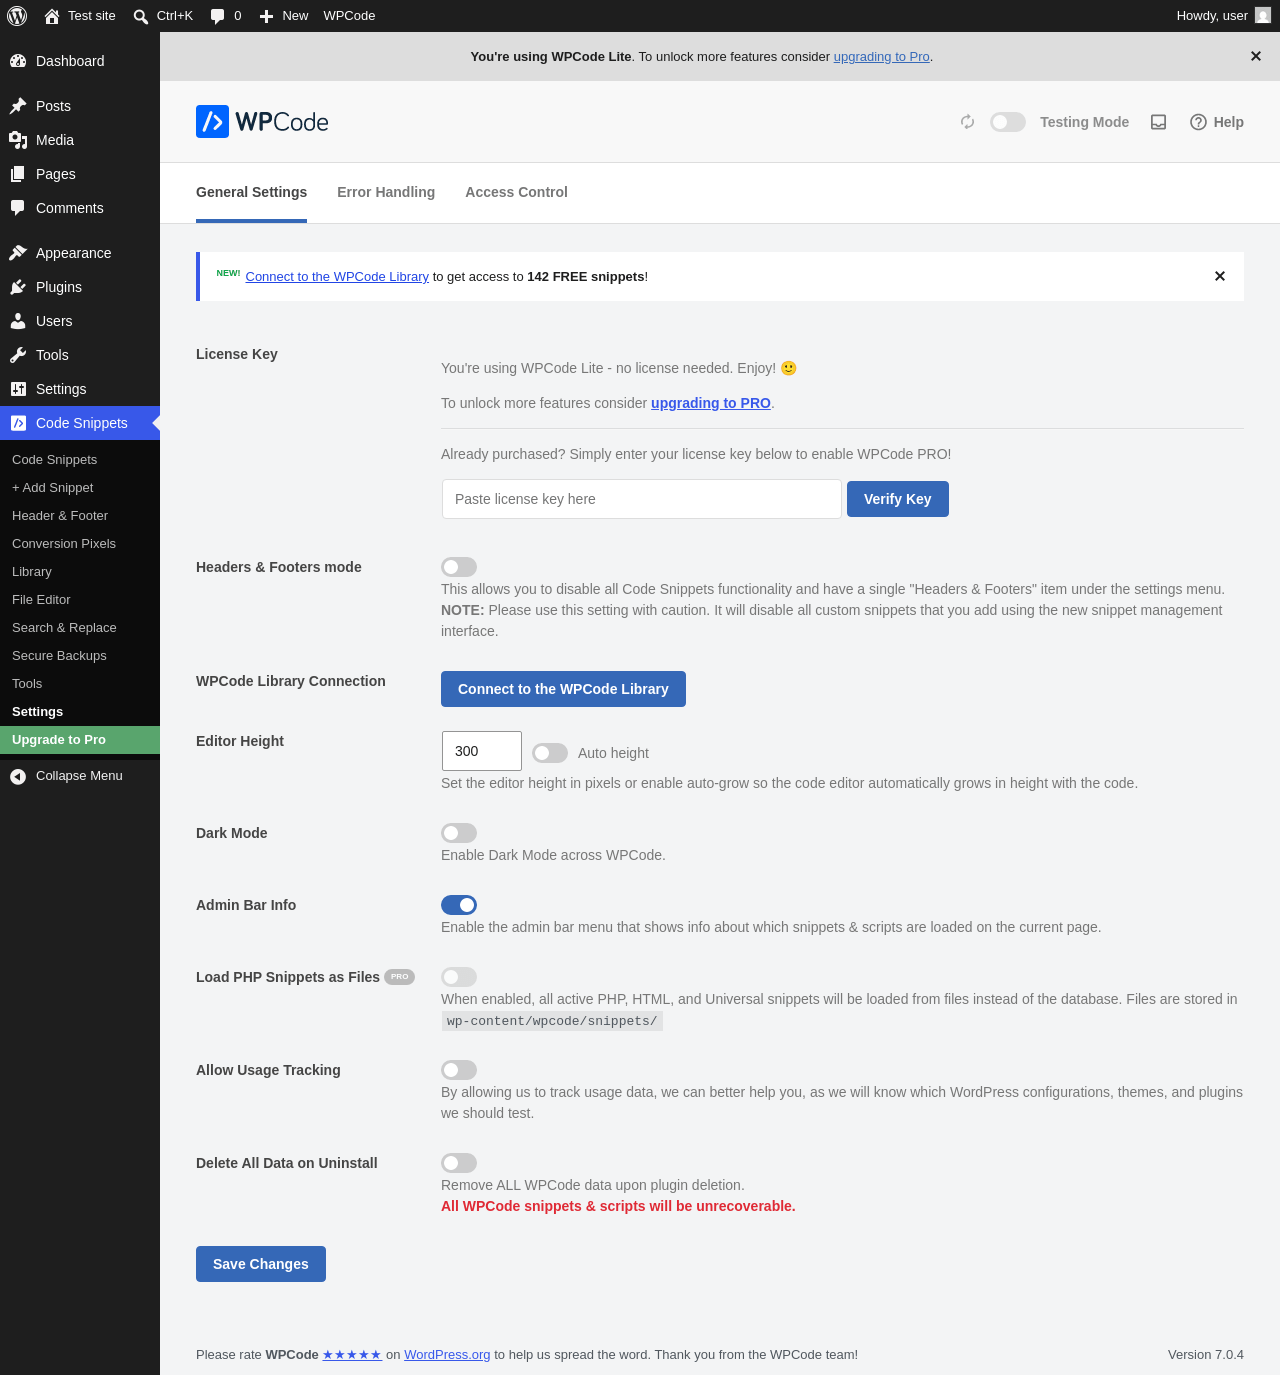
Task: Toggle Testing Mode switch
Action: (1008, 122)
